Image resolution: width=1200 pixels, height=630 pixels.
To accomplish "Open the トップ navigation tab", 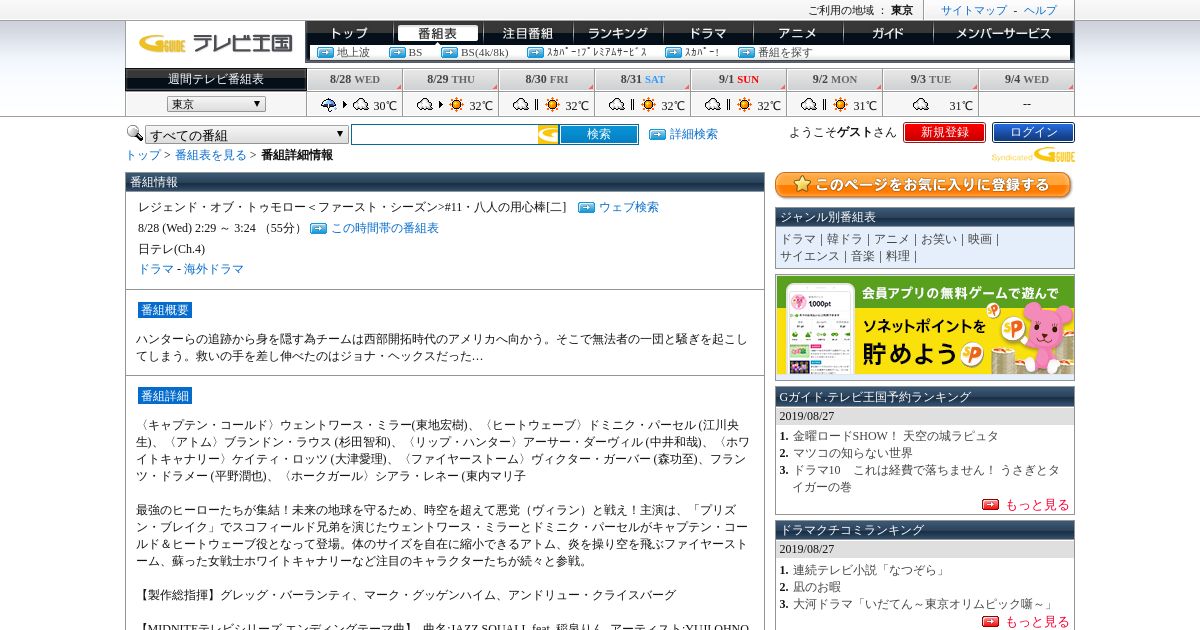I will pyautogui.click(x=348, y=33).
